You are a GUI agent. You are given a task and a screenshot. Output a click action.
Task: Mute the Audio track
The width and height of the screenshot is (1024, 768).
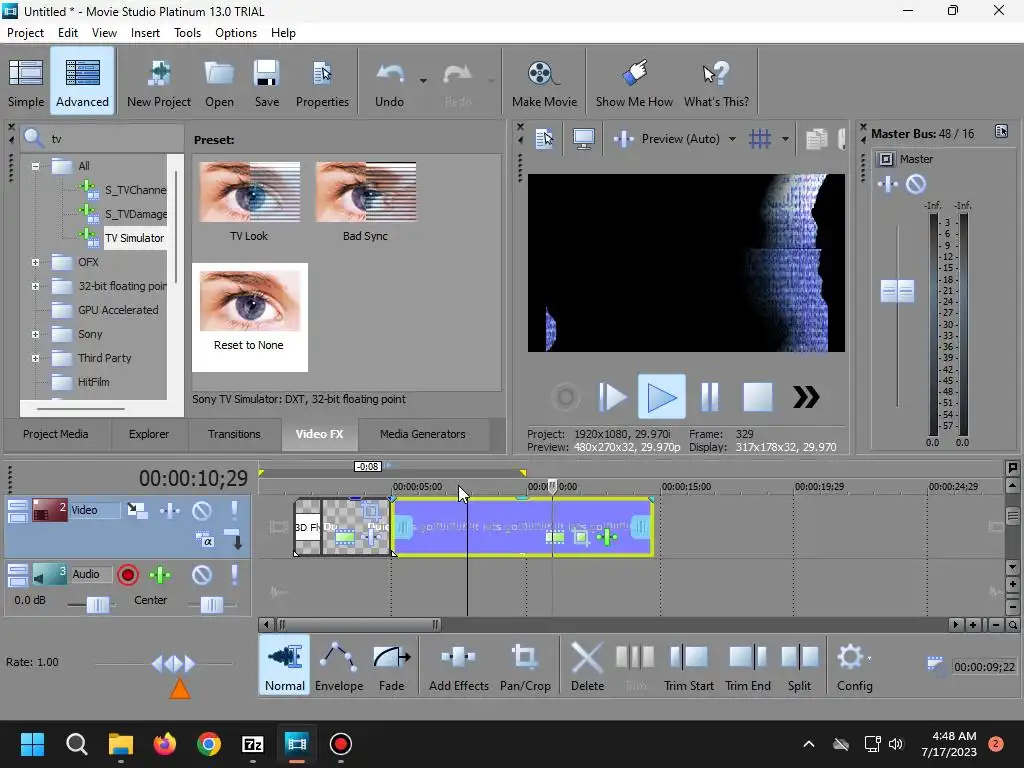[x=201, y=575]
